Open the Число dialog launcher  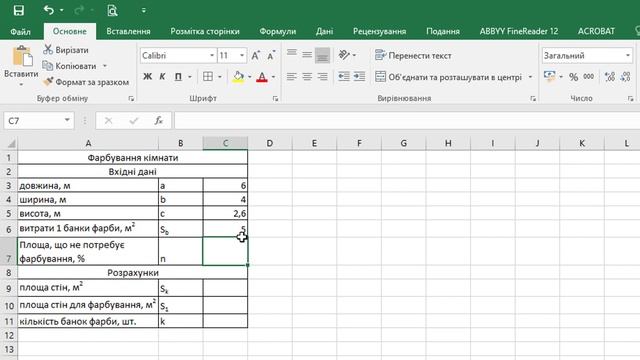[631, 98]
